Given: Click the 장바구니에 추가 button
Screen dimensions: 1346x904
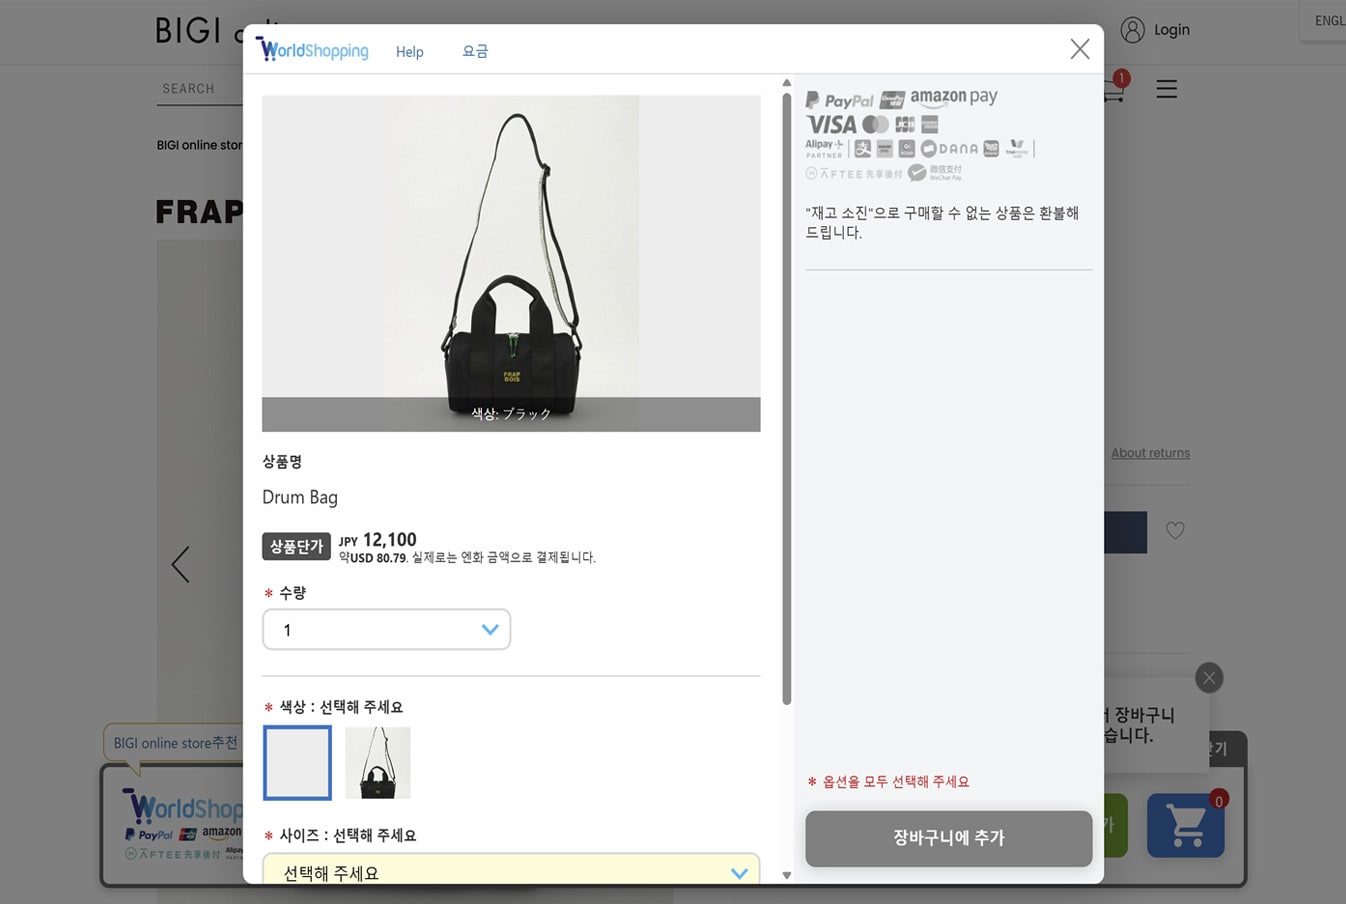Looking at the screenshot, I should 948,838.
